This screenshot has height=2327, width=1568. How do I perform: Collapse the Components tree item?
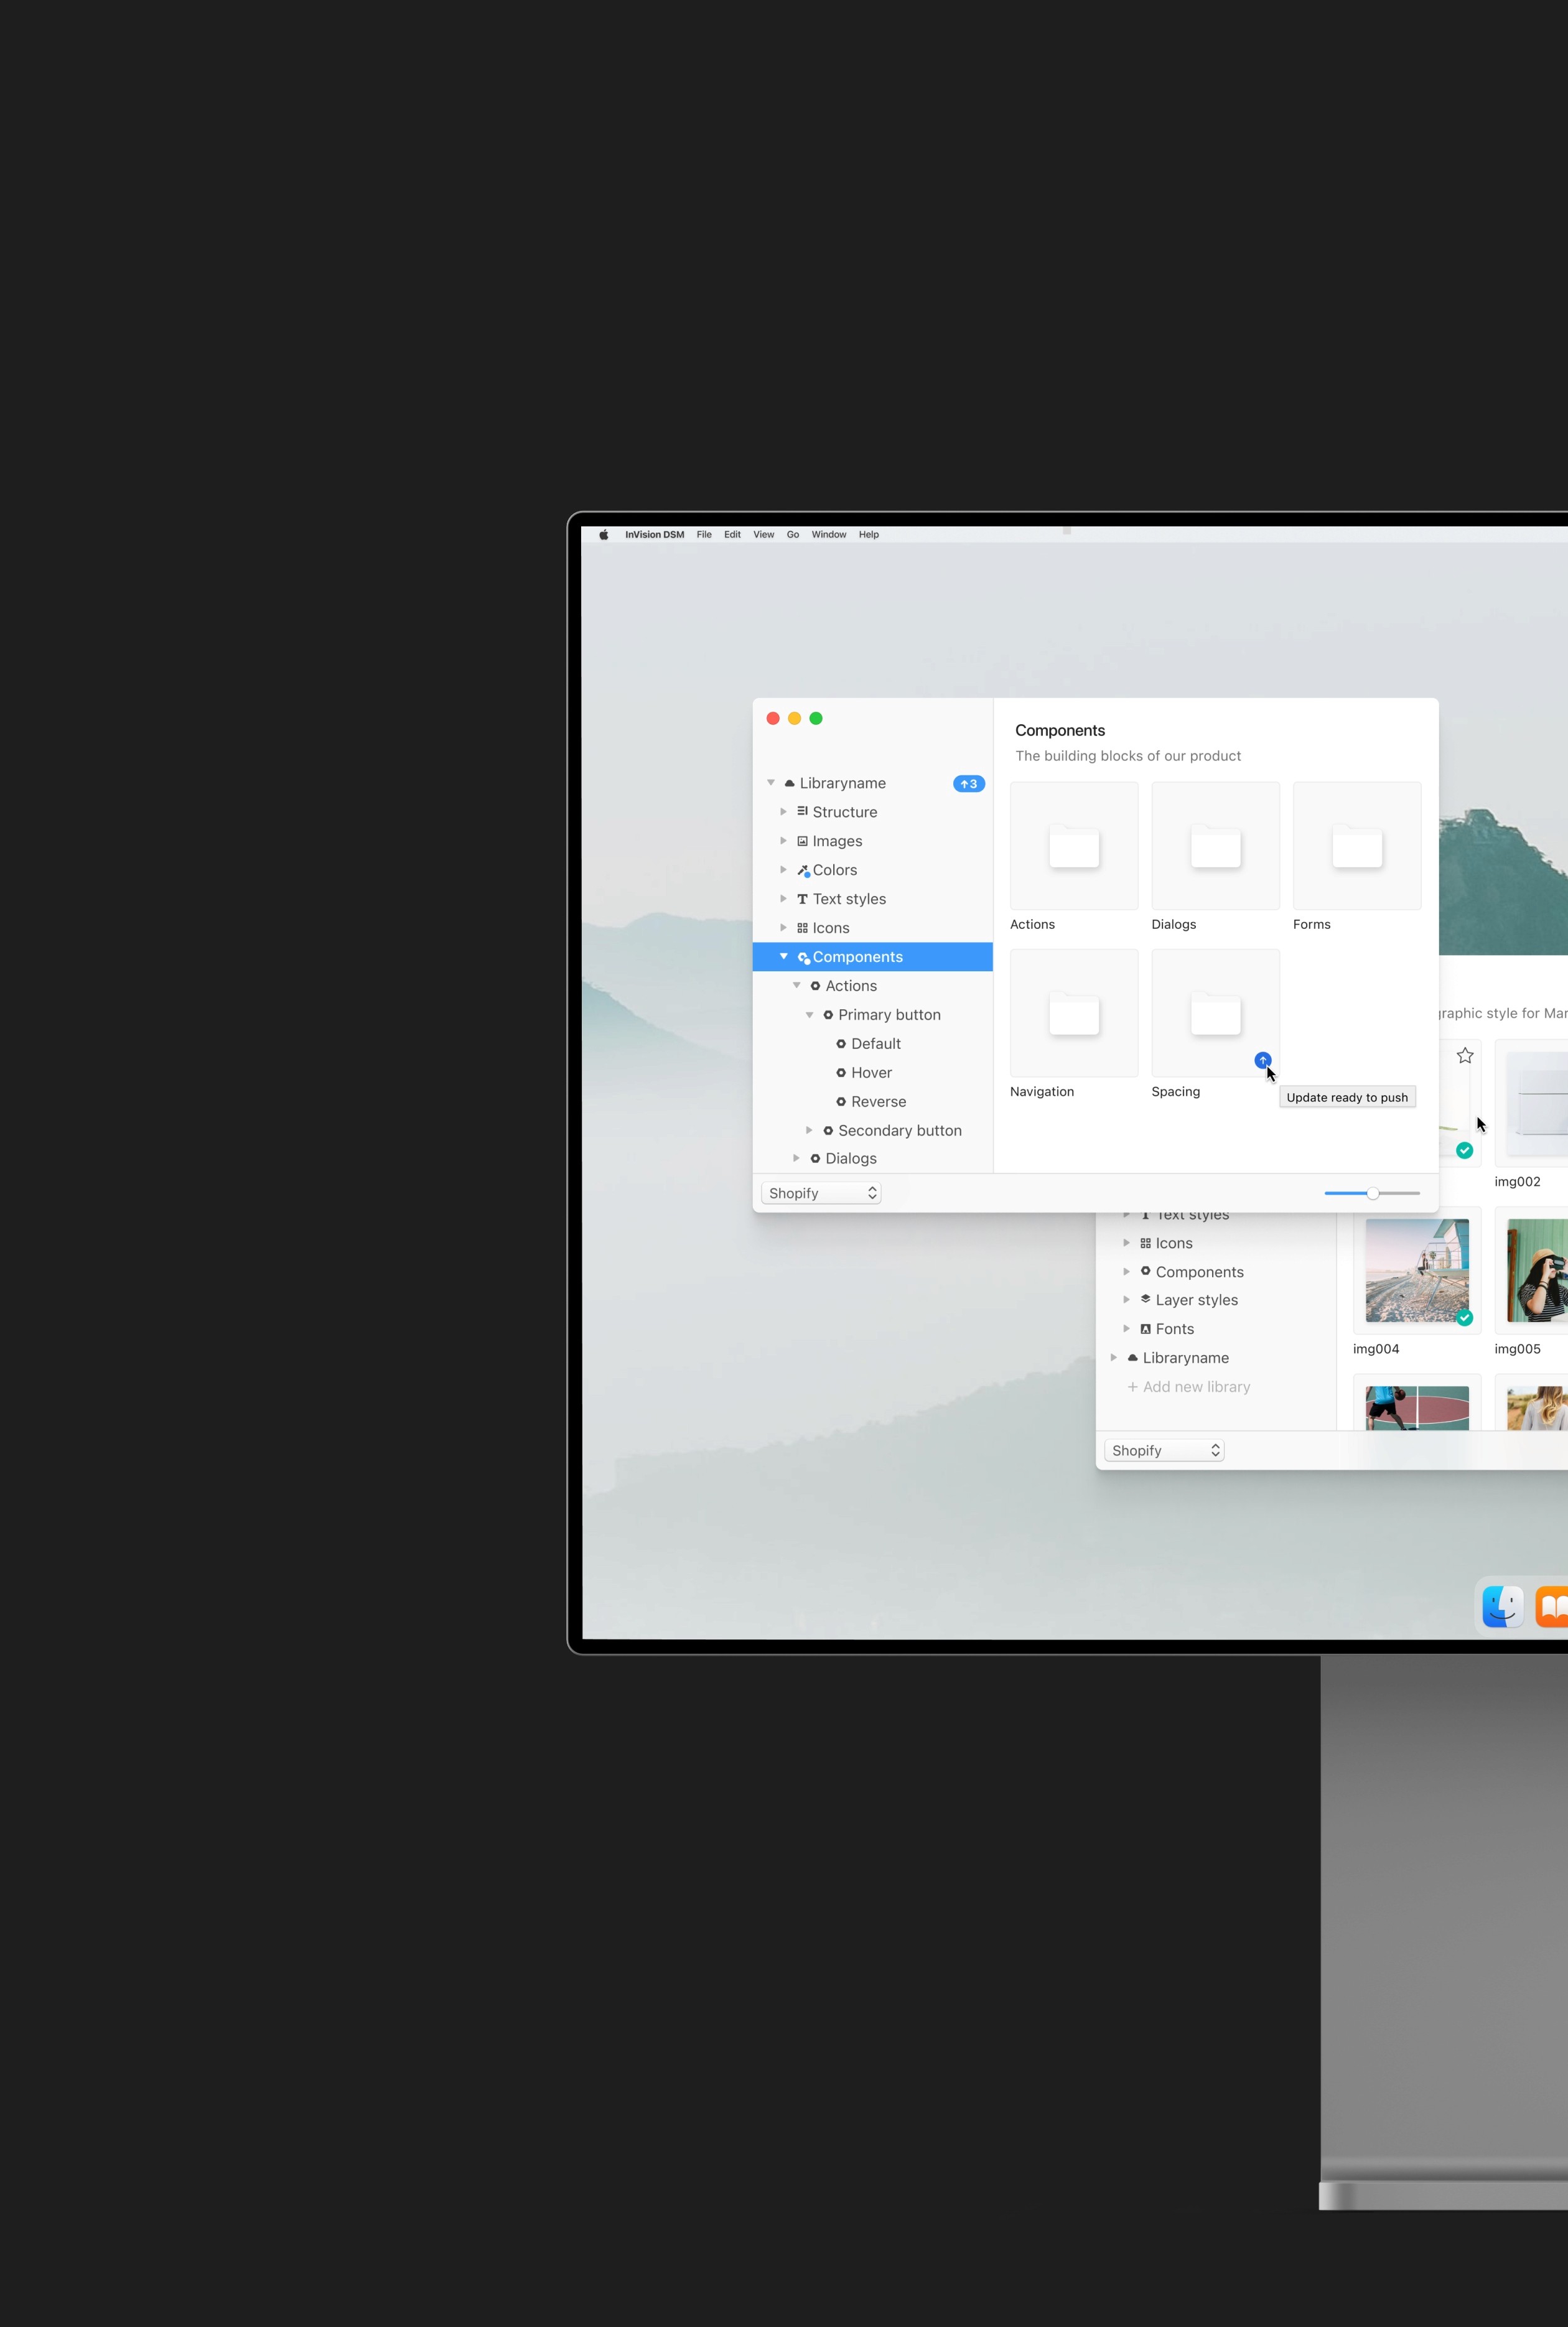784,957
